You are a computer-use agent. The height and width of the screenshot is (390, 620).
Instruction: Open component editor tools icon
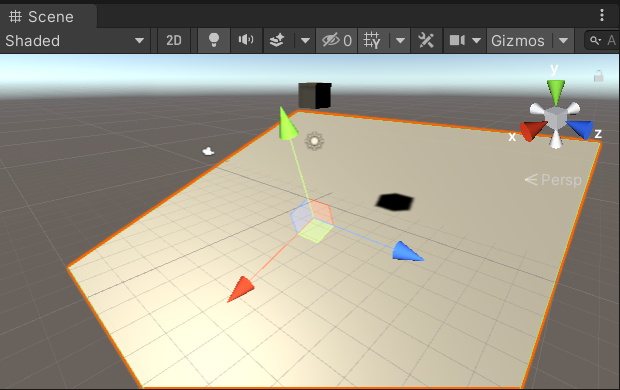[426, 41]
